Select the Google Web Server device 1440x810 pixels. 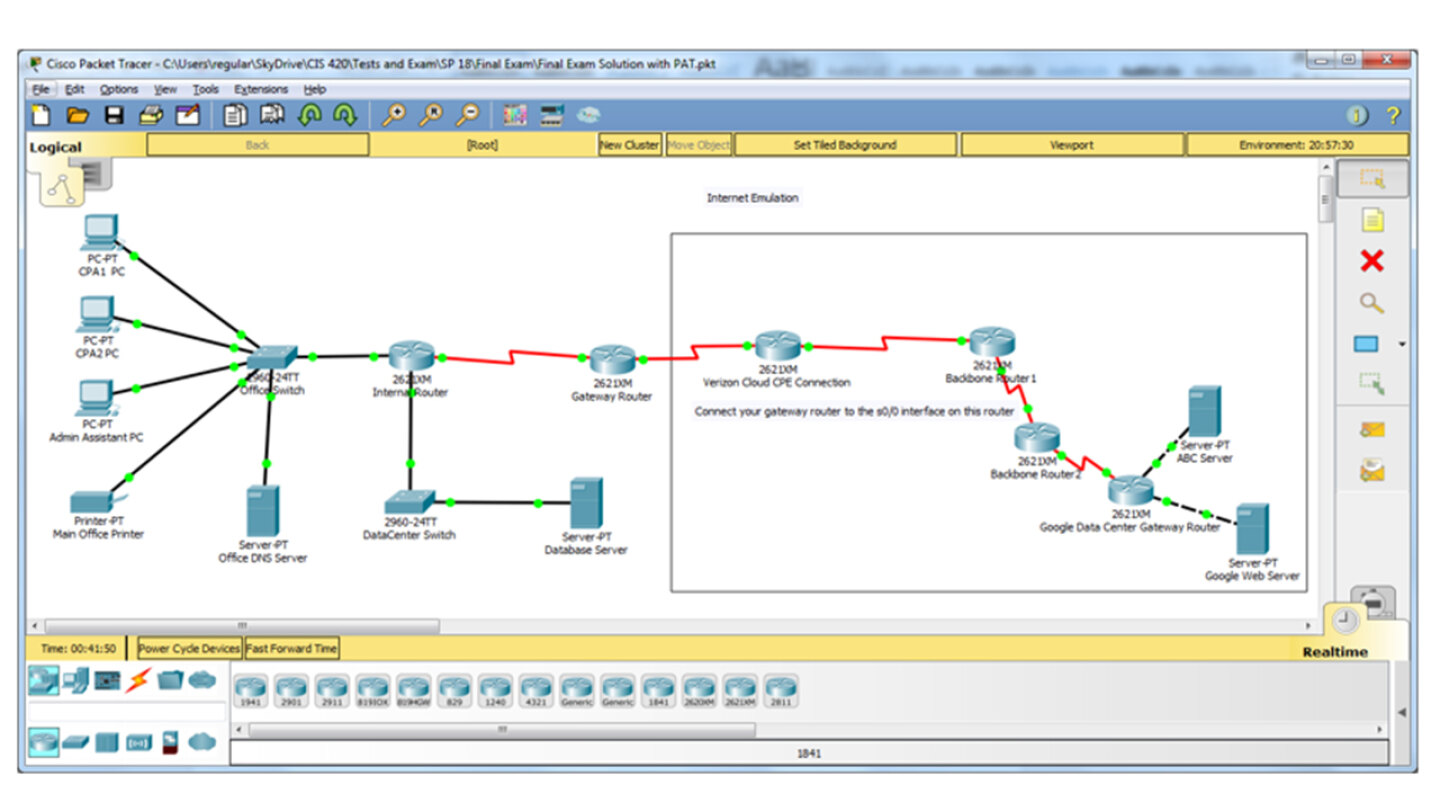point(1252,530)
